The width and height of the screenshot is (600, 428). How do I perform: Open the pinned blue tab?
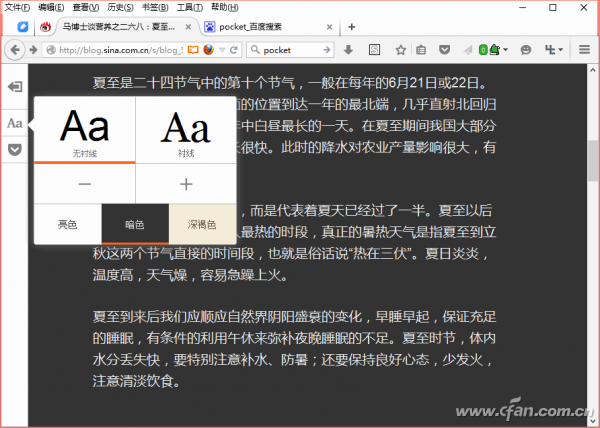tap(23, 27)
